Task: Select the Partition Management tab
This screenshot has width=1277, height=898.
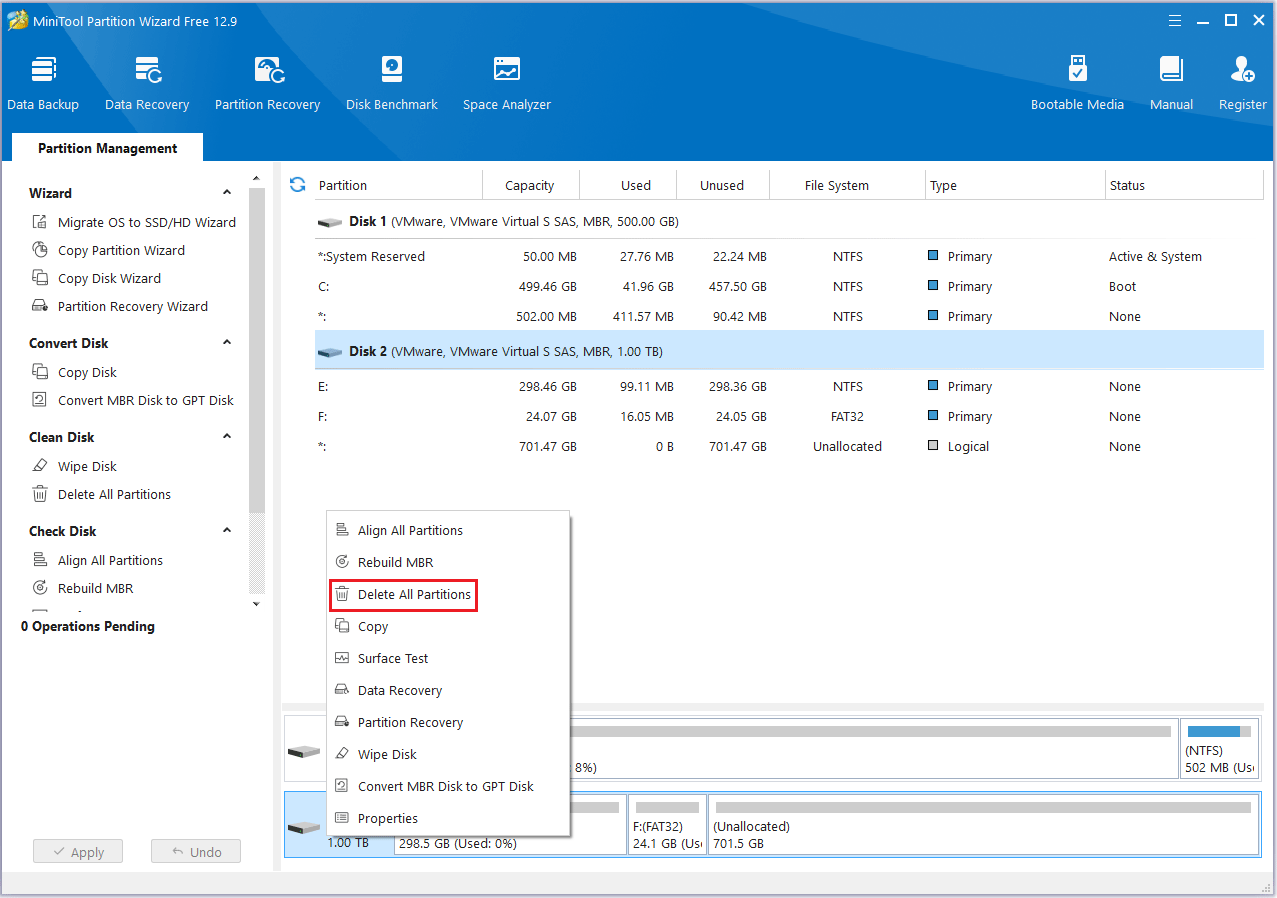Action: coord(107,148)
